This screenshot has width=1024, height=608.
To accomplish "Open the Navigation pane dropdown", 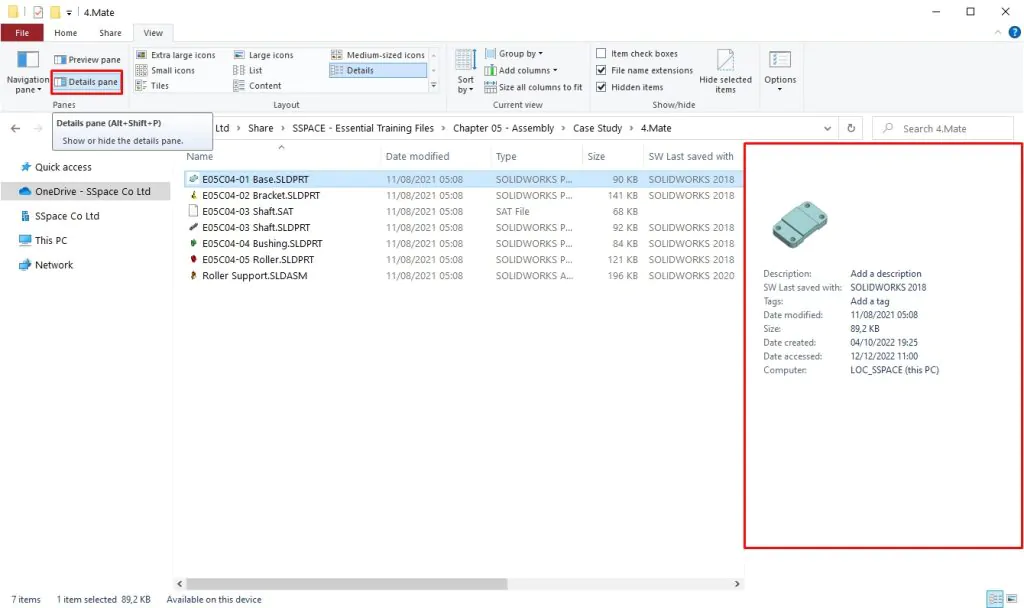I will [x=27, y=72].
